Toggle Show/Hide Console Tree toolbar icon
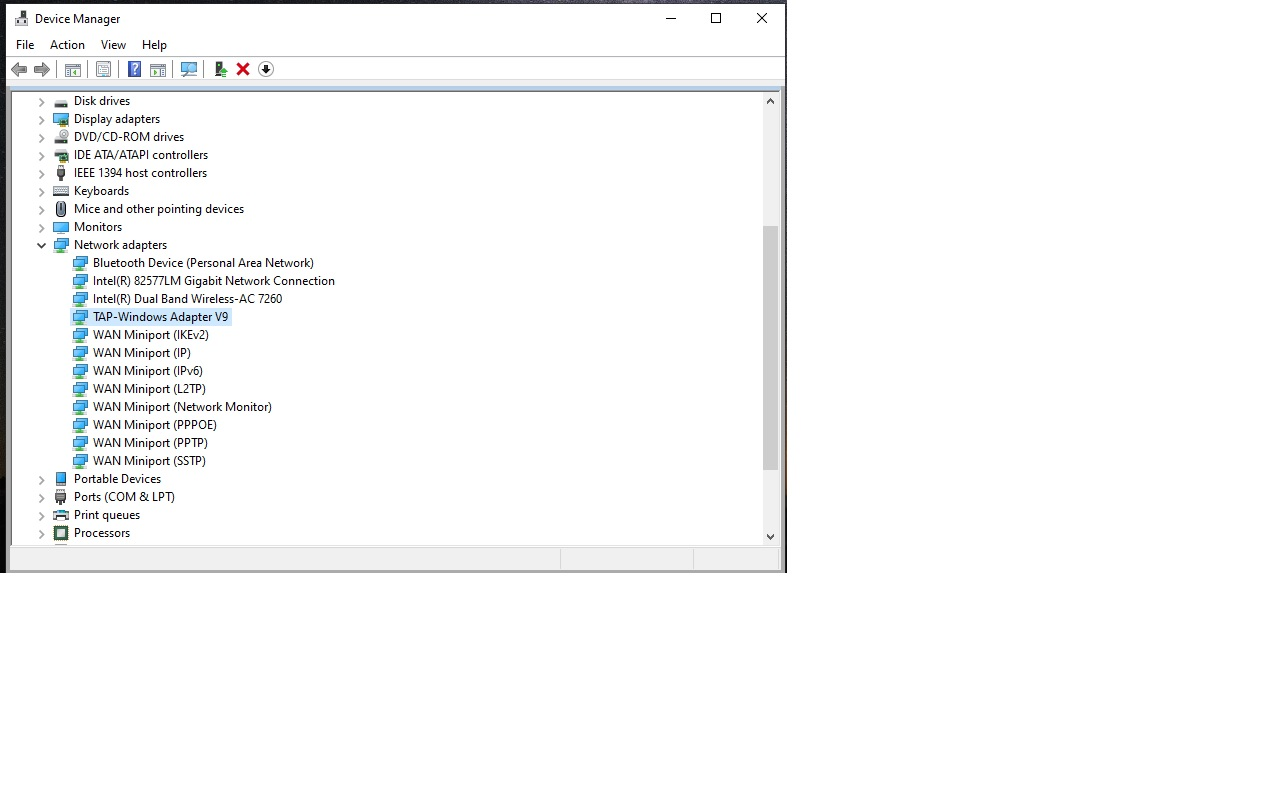This screenshot has height=800, width=1280. click(72, 69)
